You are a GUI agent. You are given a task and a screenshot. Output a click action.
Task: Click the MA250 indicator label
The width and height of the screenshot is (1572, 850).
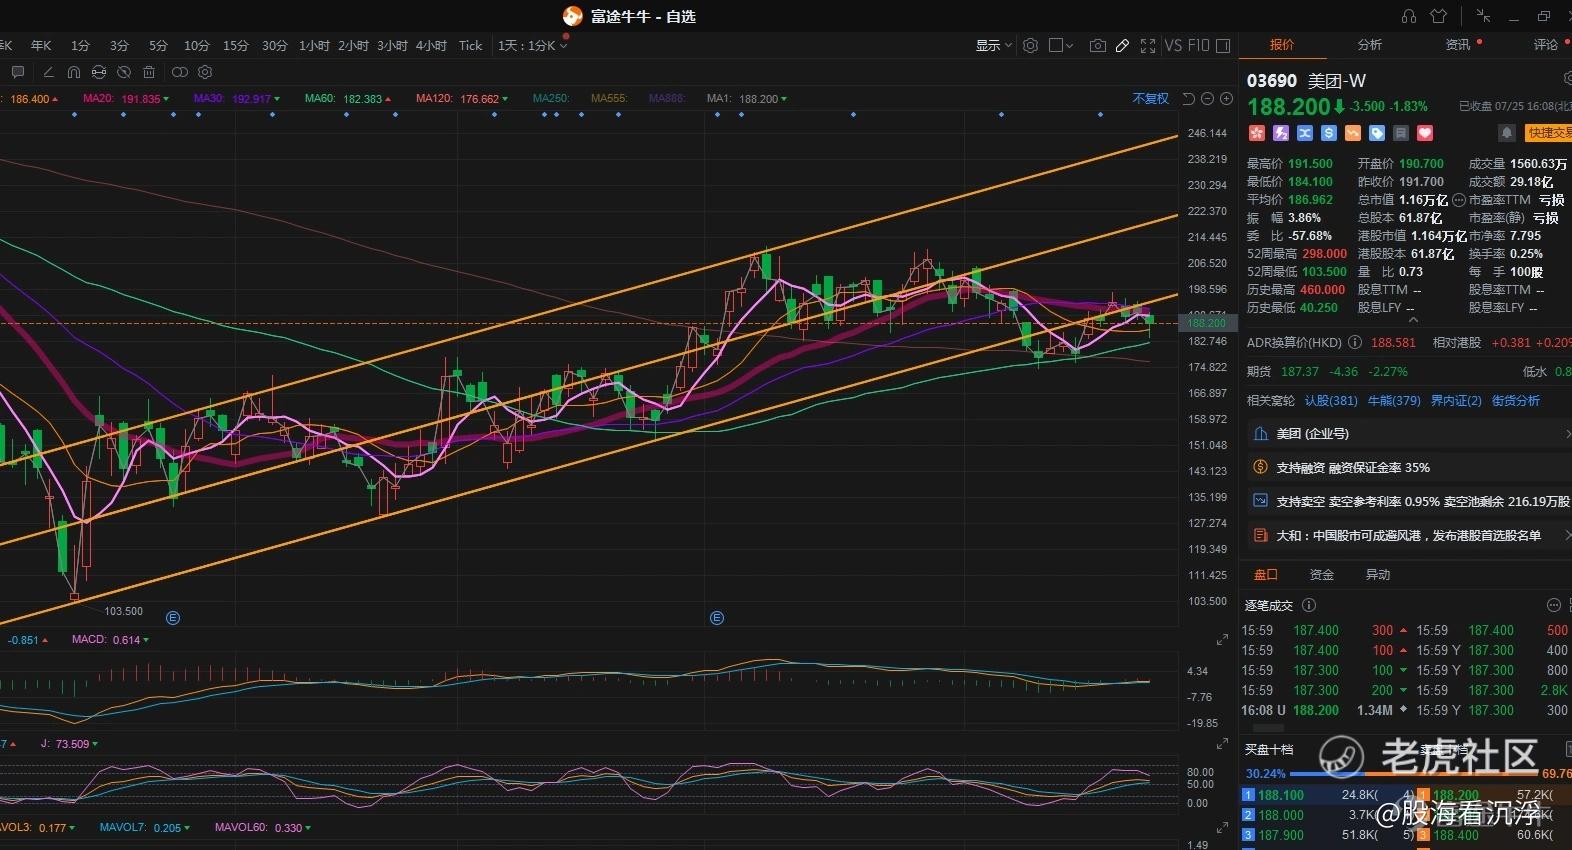click(x=550, y=99)
